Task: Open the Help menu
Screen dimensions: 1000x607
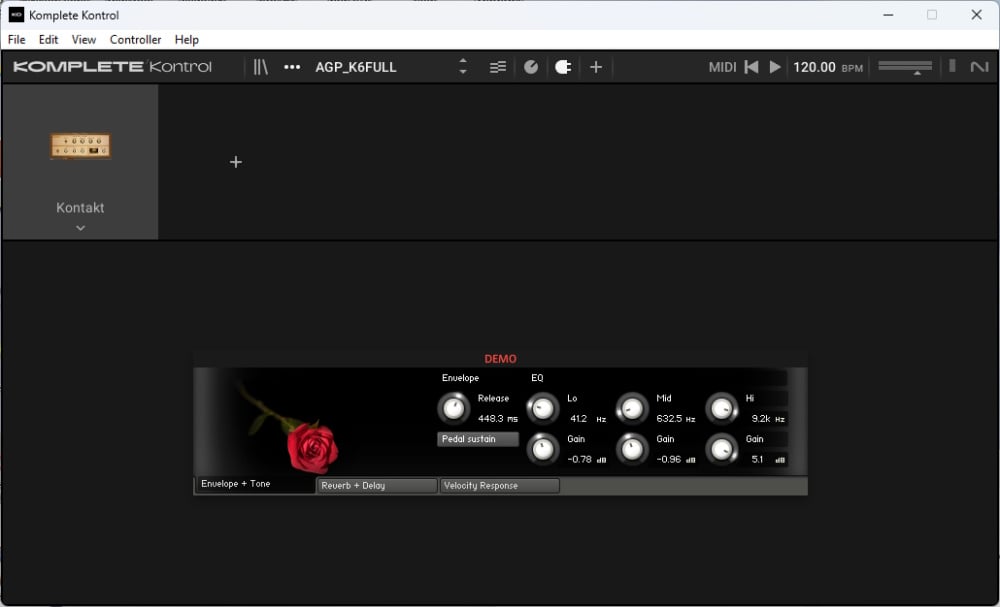Action: pos(187,40)
